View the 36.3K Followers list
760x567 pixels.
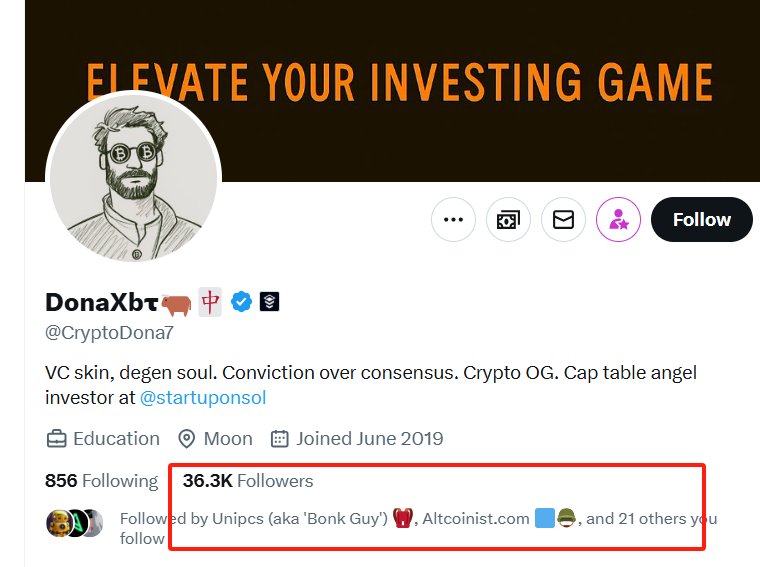pyautogui.click(x=248, y=481)
